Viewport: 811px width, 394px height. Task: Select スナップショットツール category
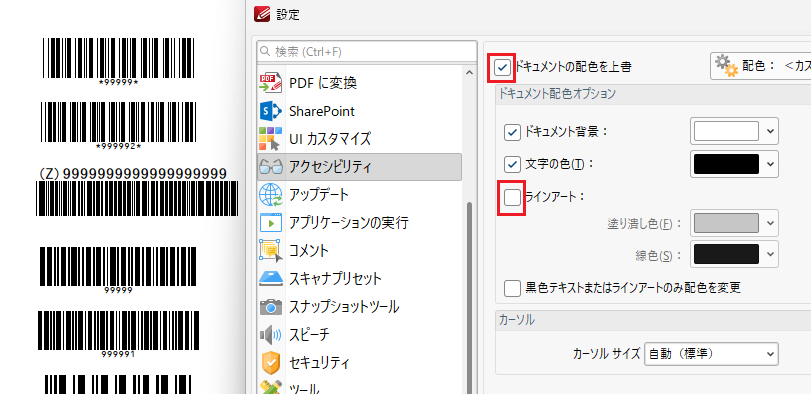pos(359,307)
